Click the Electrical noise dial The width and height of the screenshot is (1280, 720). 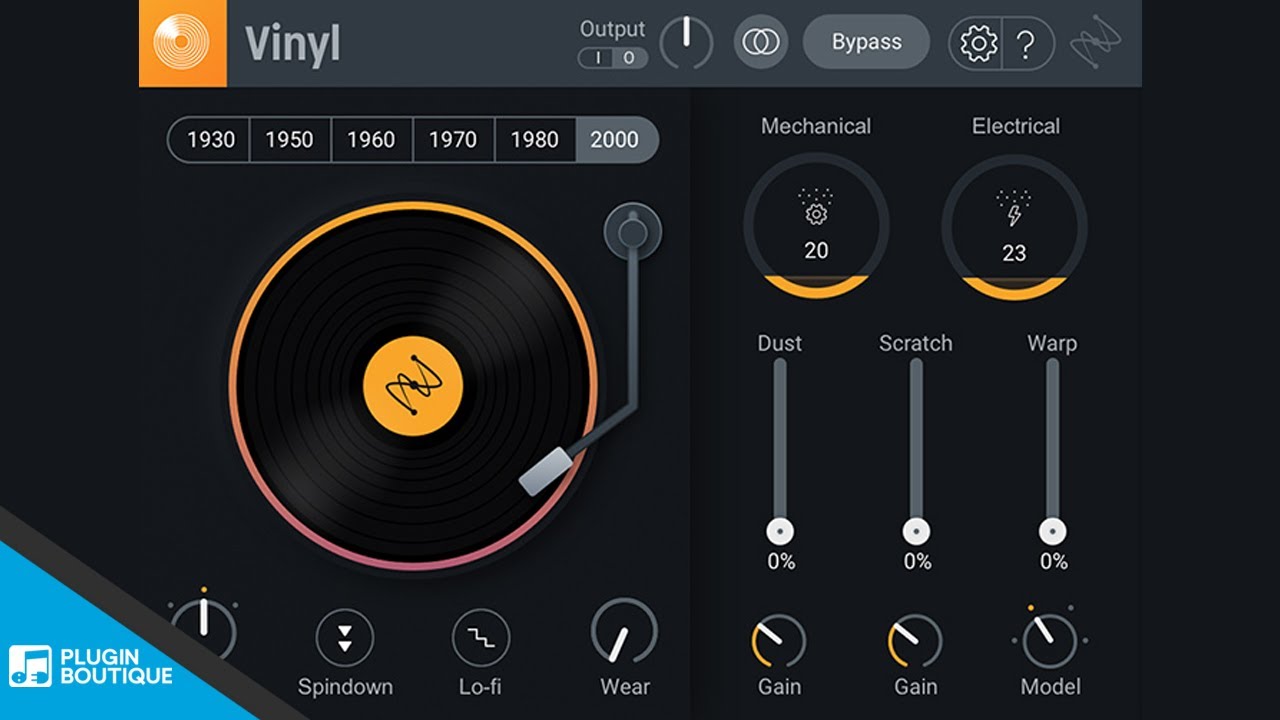tap(1014, 226)
